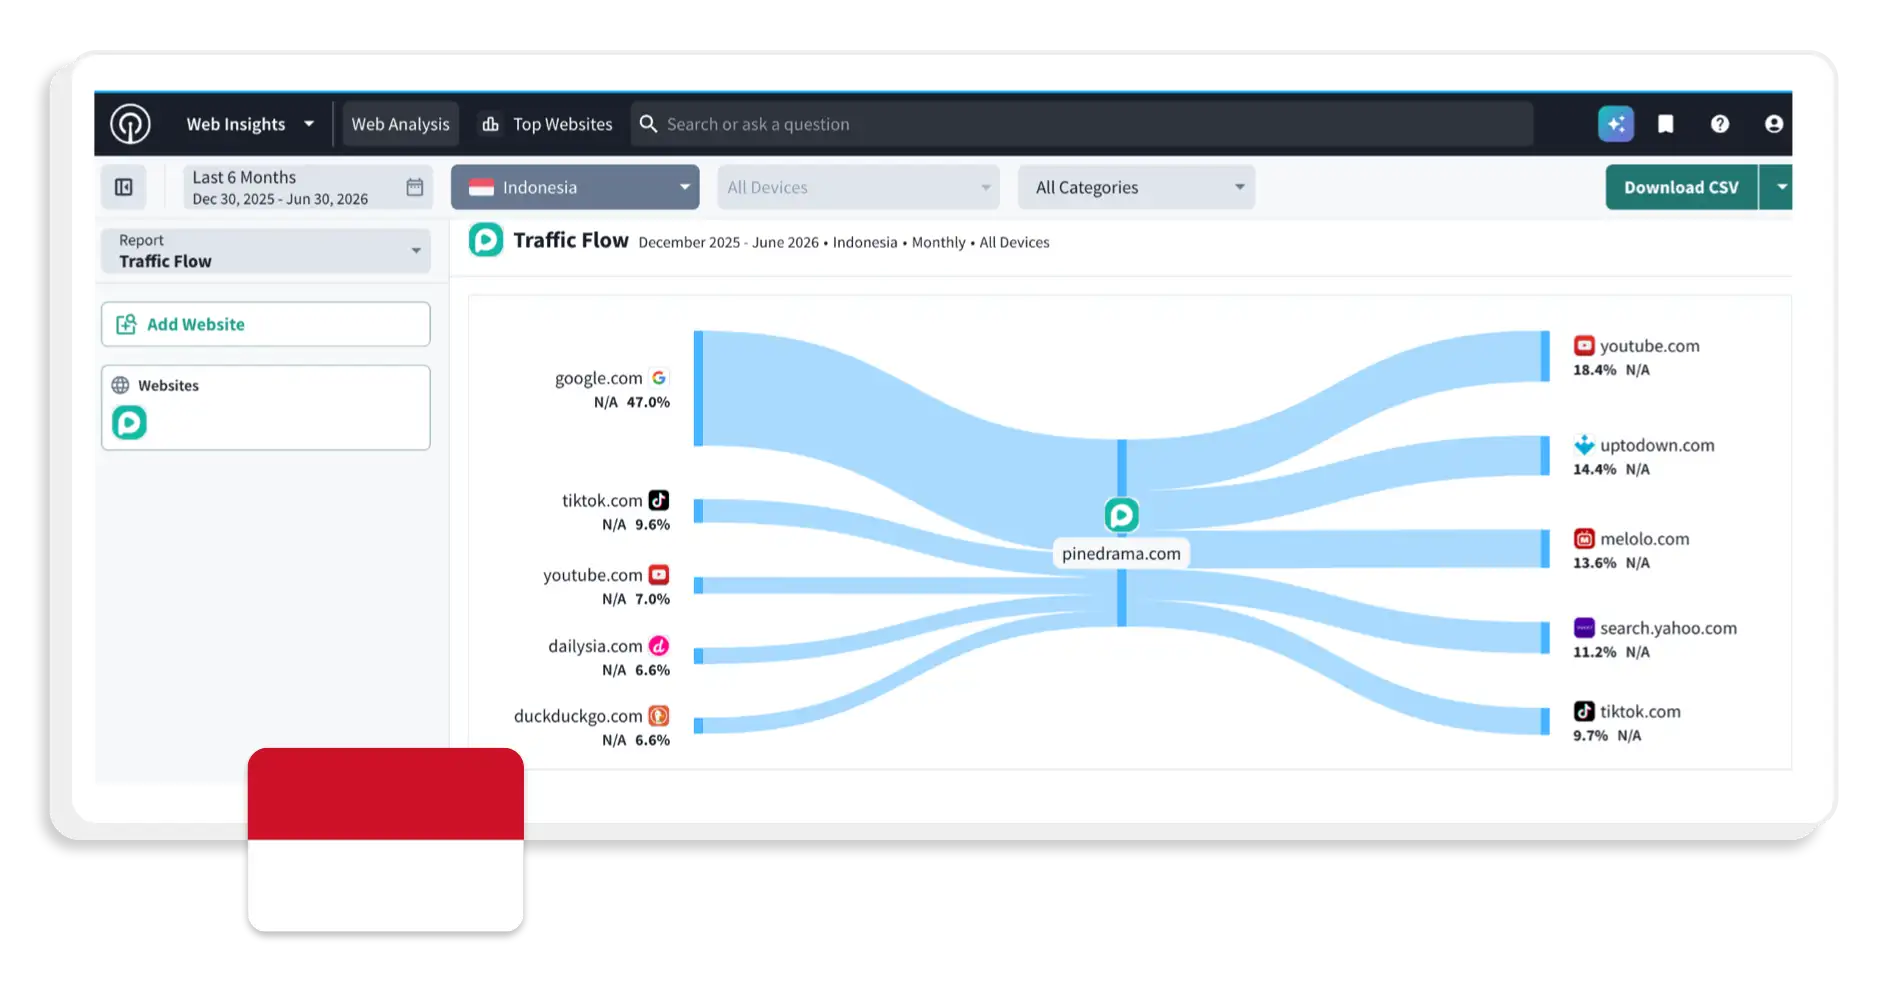1888x996 pixels.
Task: Open the user account icon
Action: (x=1773, y=124)
